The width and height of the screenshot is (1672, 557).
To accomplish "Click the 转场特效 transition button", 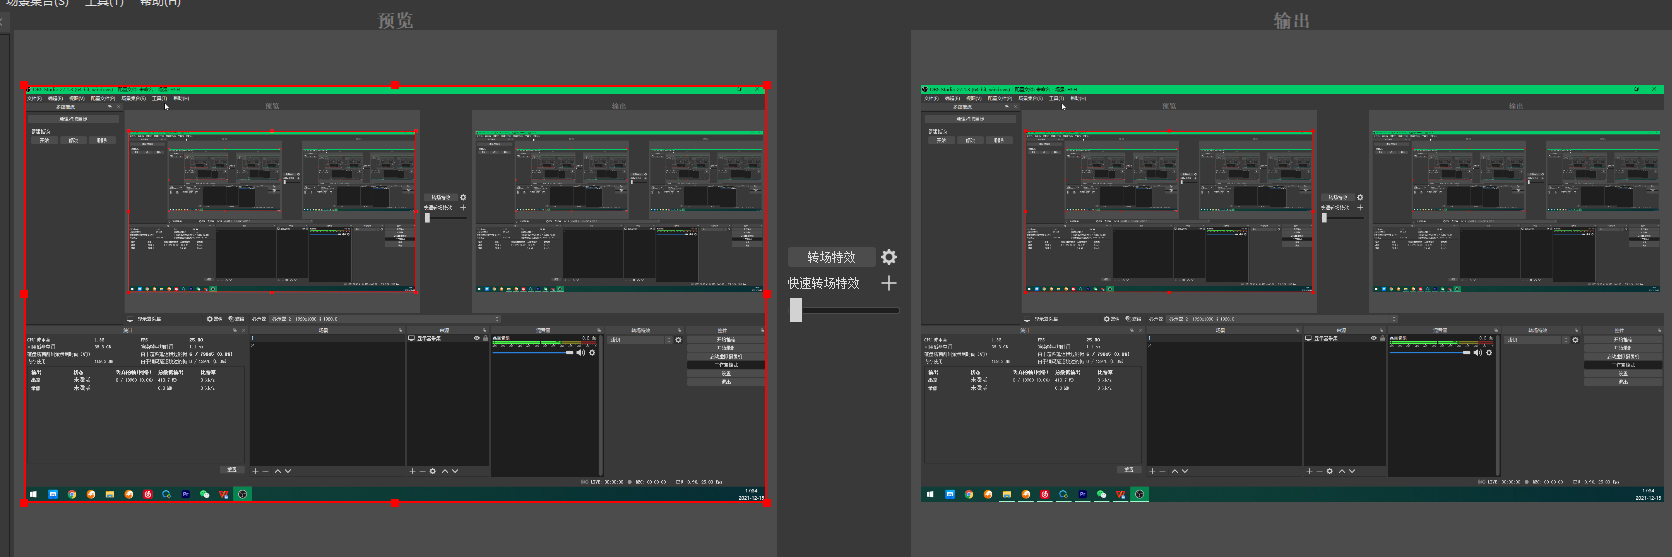I will point(831,257).
